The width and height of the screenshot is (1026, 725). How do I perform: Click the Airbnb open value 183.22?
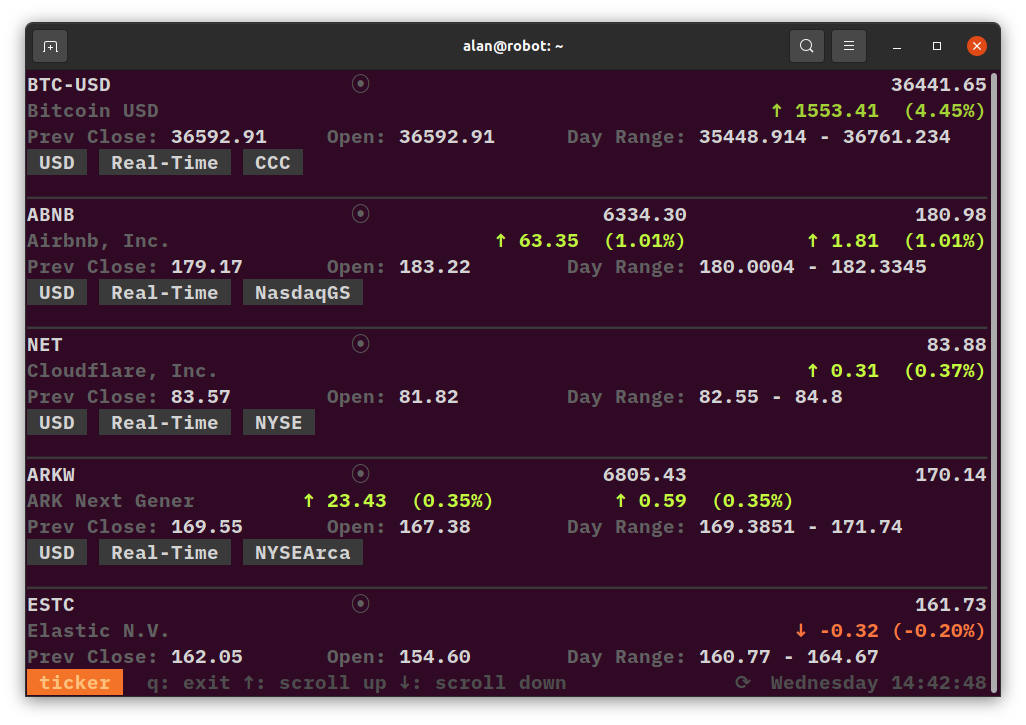[435, 267]
